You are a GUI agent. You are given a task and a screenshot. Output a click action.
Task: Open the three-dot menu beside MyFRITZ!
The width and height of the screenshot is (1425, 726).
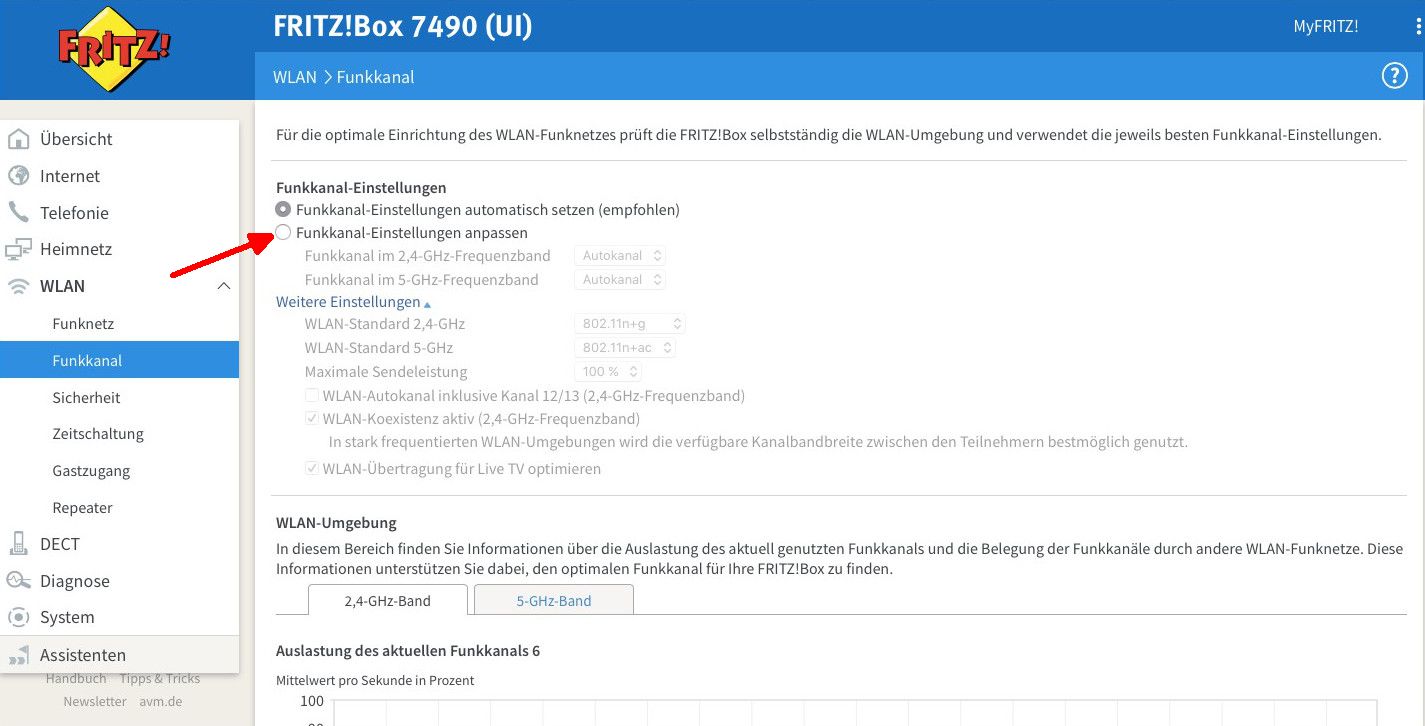[x=1418, y=27]
